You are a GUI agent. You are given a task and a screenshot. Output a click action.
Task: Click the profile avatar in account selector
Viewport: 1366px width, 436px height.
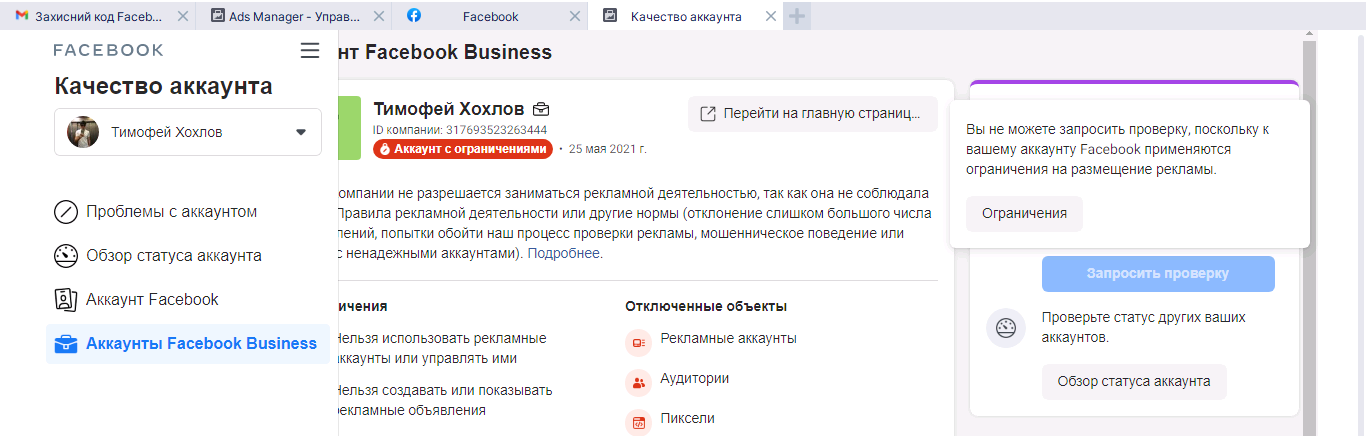point(83,132)
